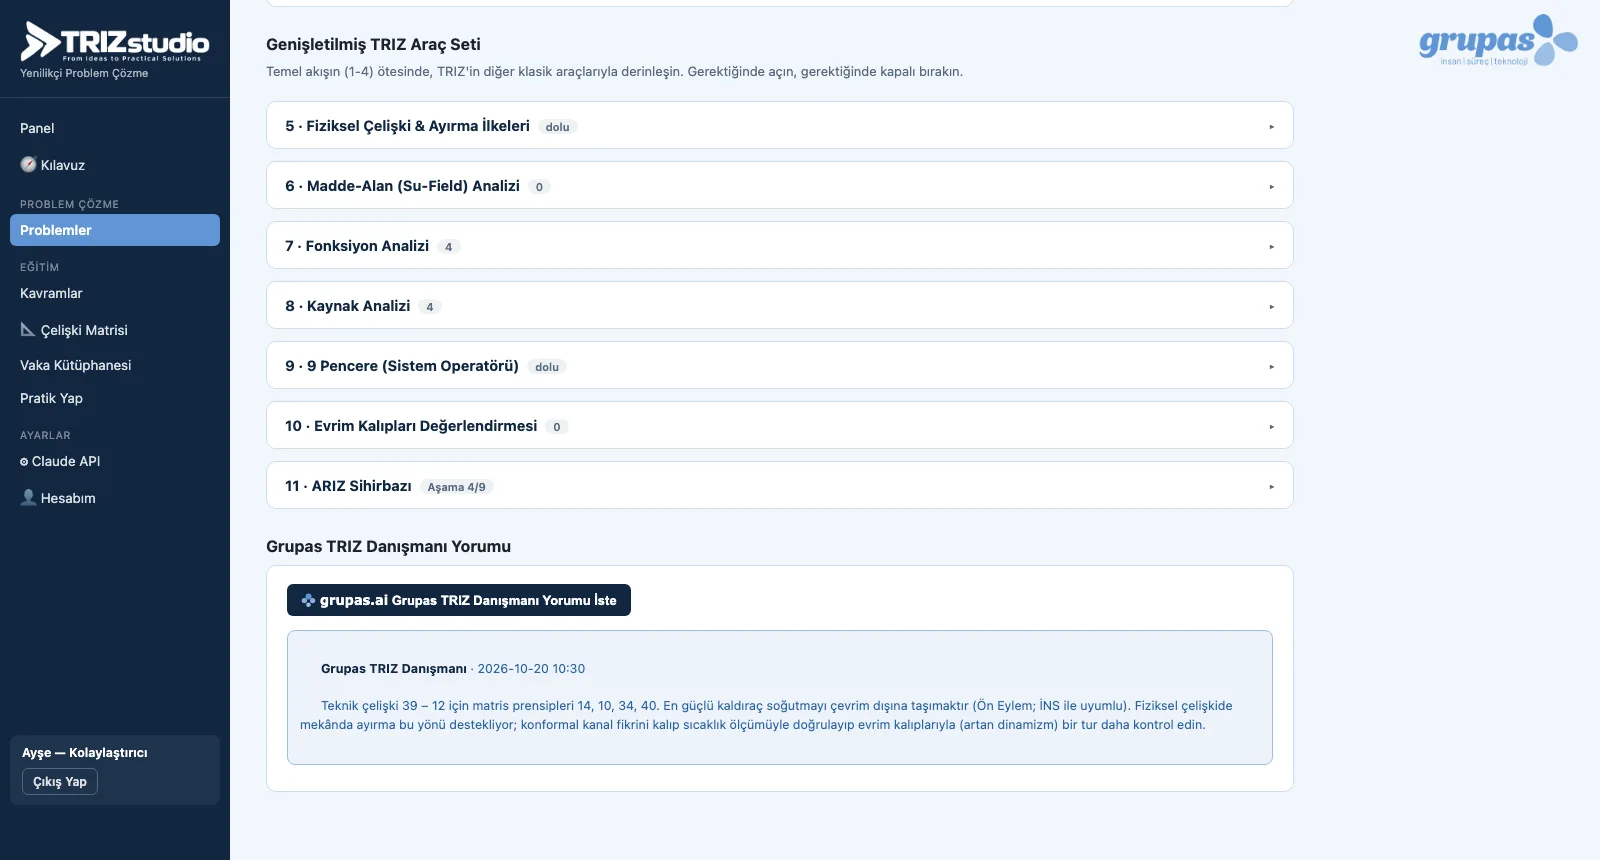
Task: Click the Hesabım user icon
Action: coord(28,497)
